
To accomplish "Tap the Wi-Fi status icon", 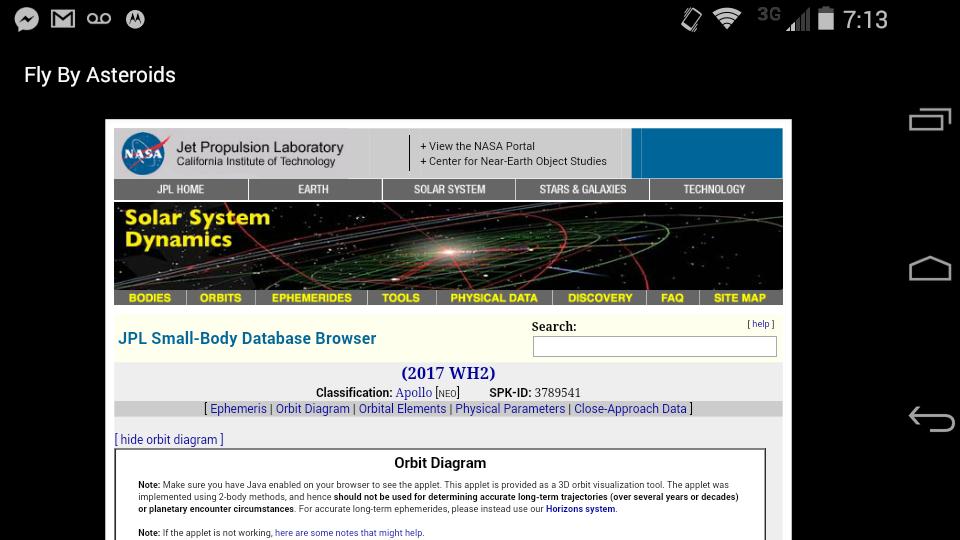I will [727, 19].
